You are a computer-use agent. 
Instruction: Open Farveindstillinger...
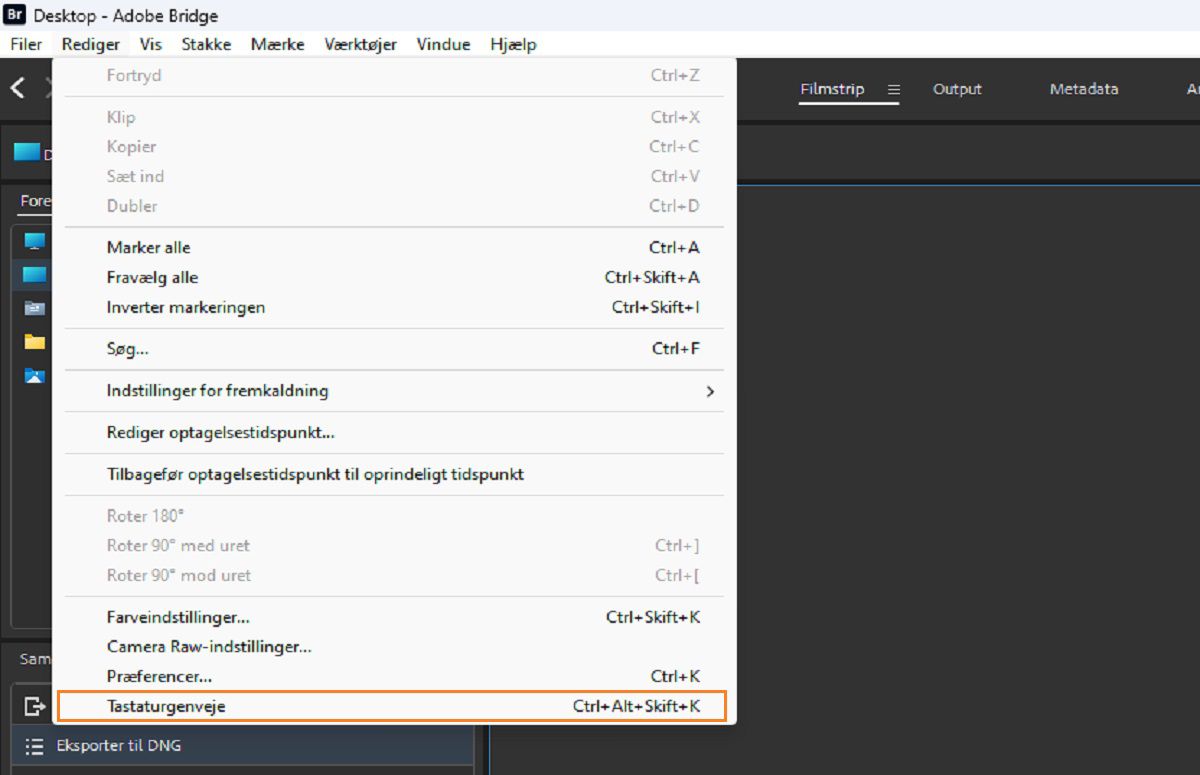tap(396, 617)
